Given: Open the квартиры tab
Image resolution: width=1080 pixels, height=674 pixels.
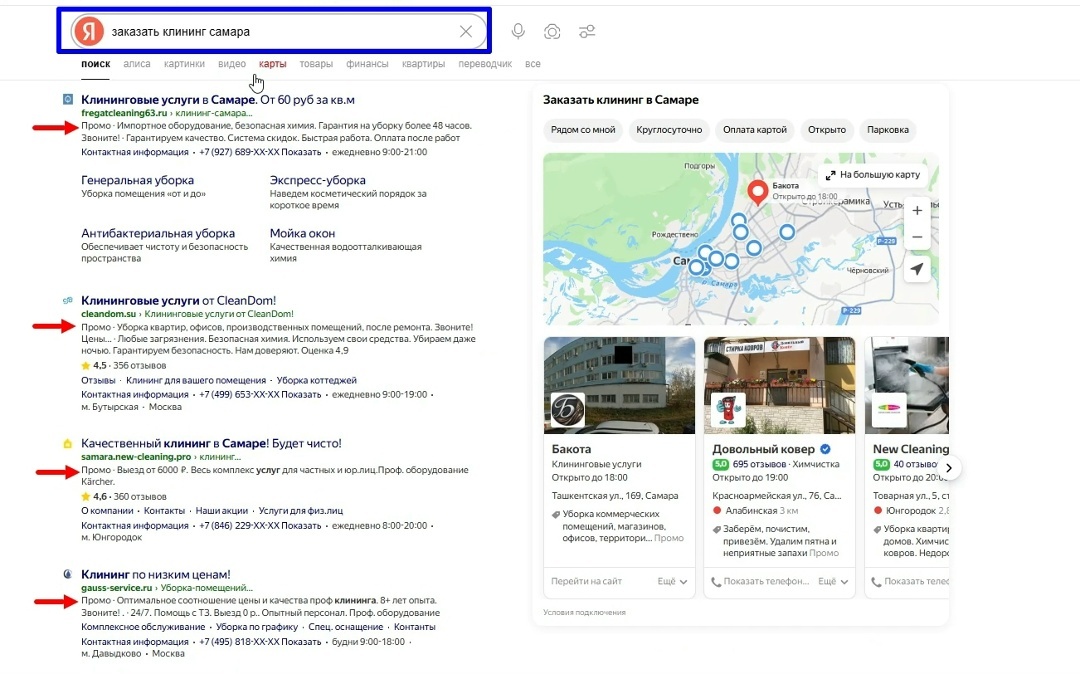Looking at the screenshot, I should [423, 63].
